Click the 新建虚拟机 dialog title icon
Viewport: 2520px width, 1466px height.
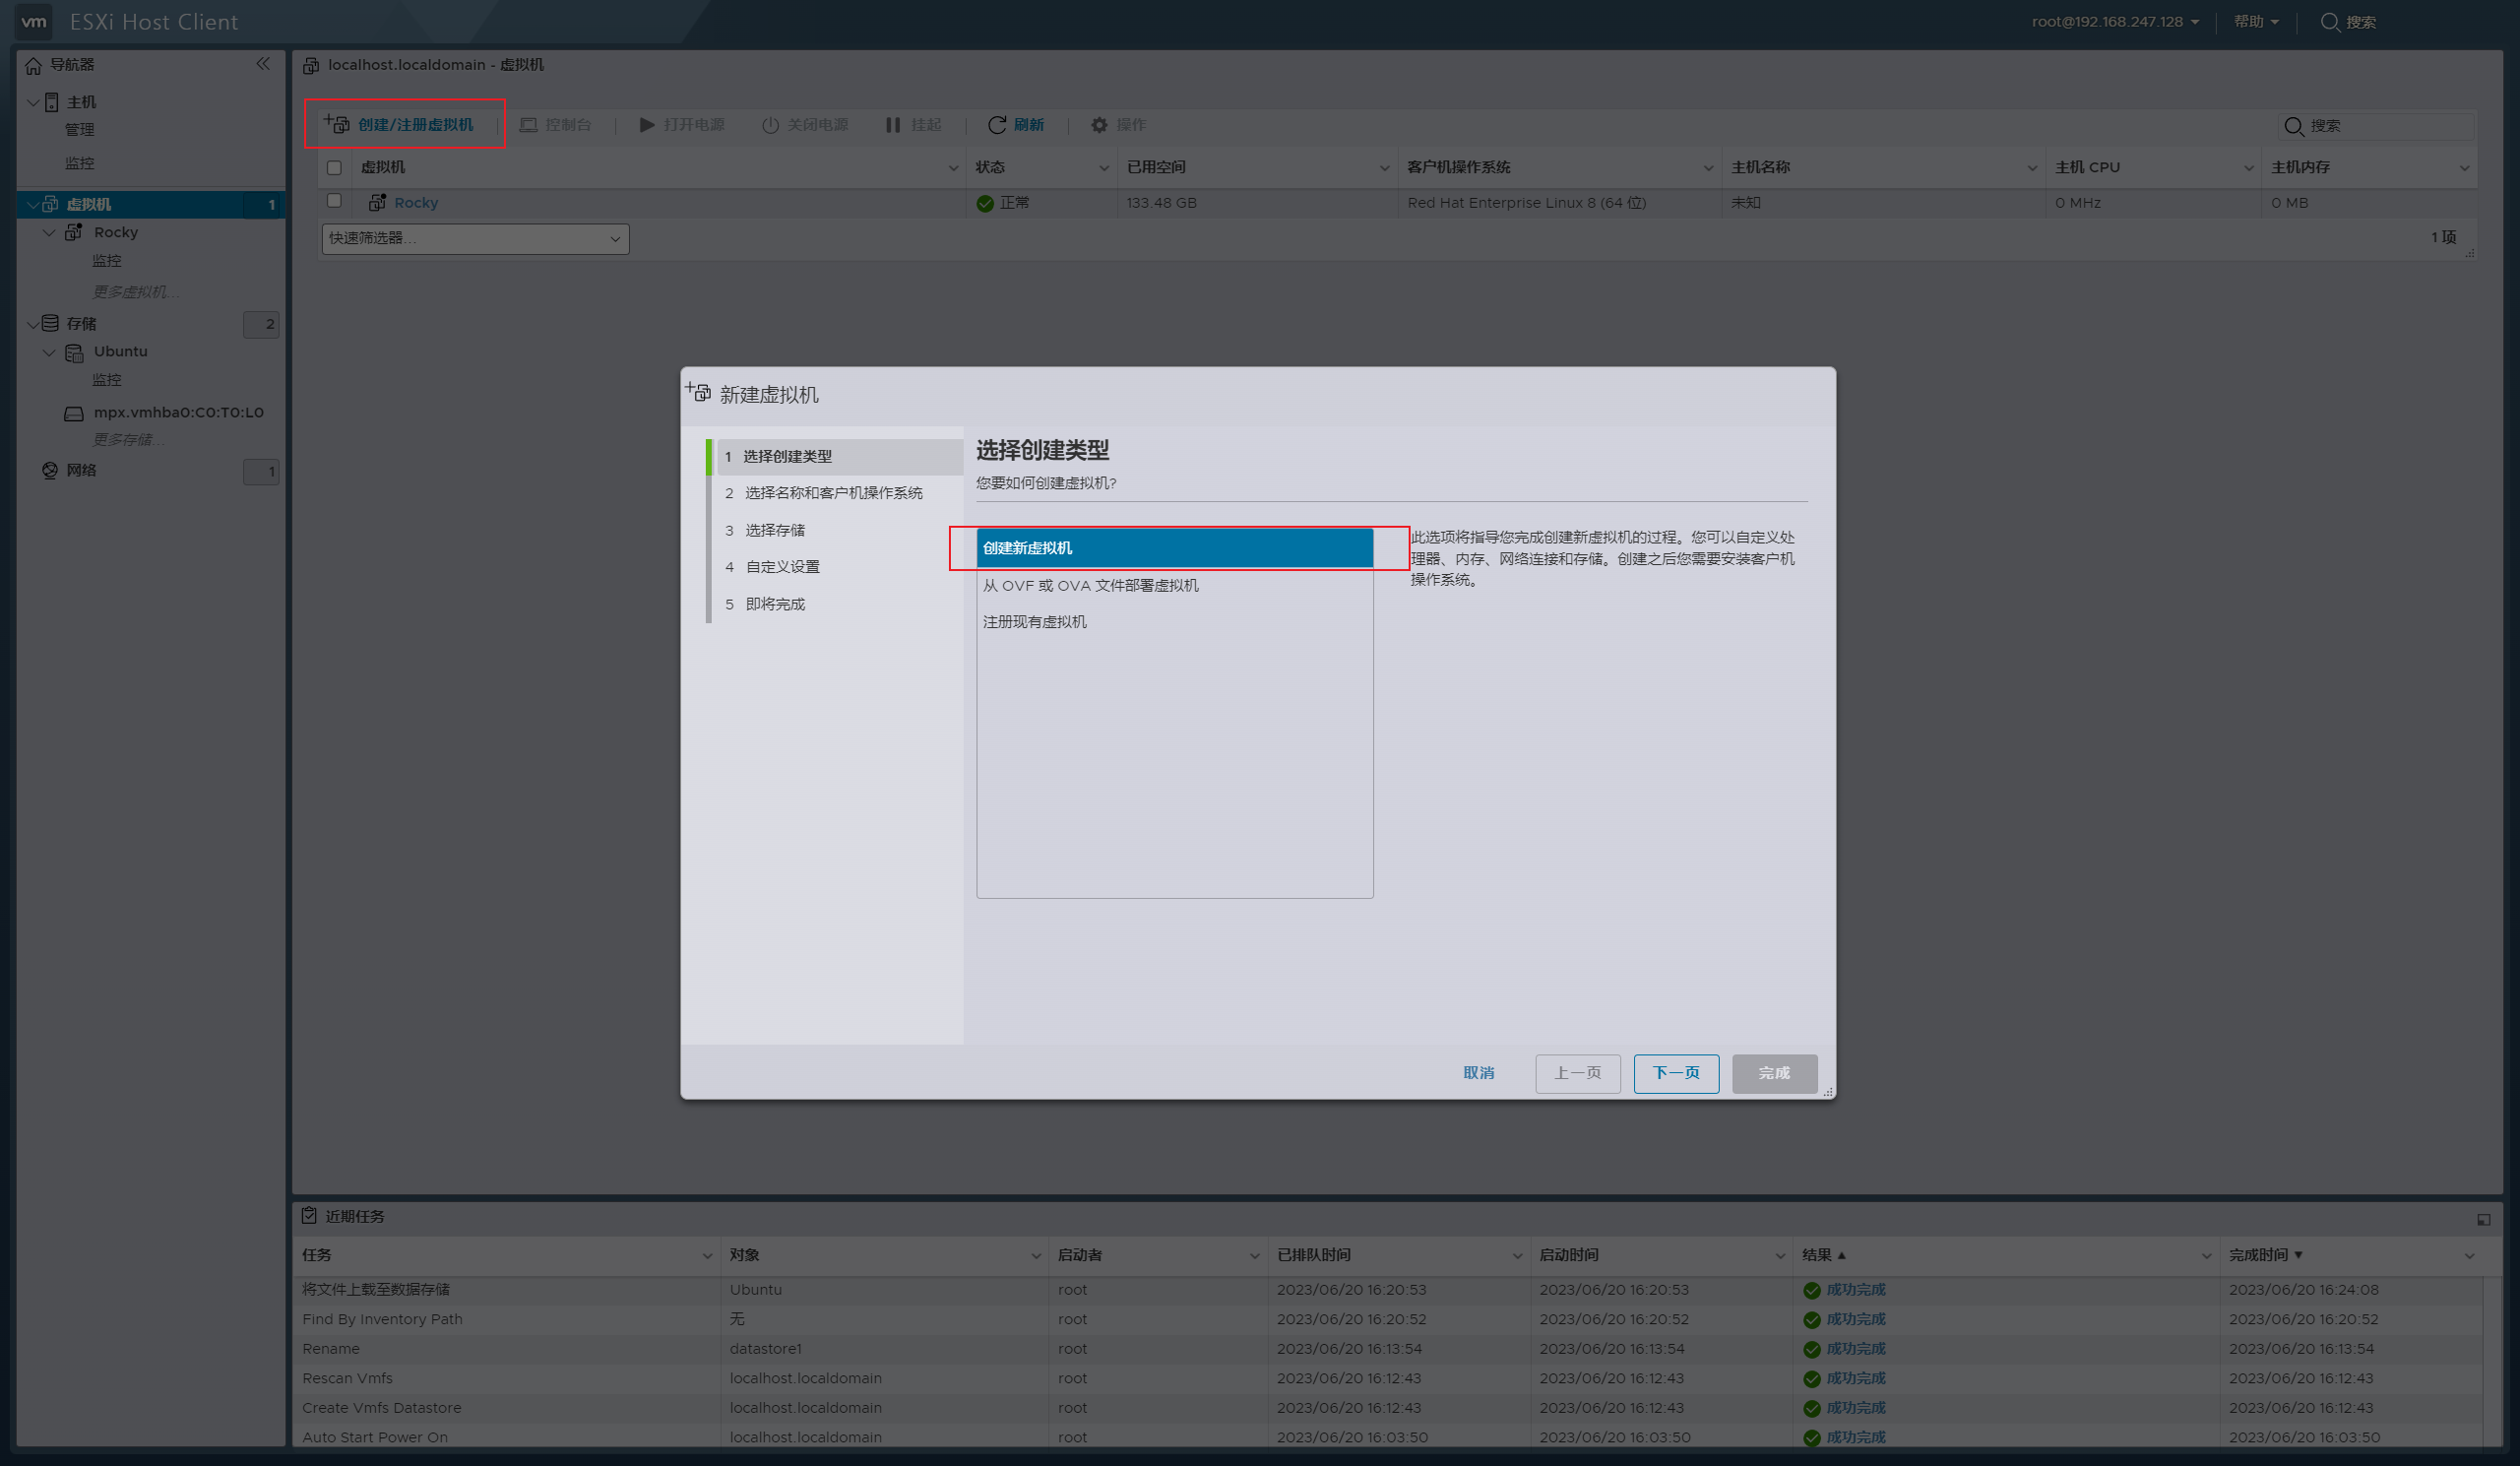point(698,392)
